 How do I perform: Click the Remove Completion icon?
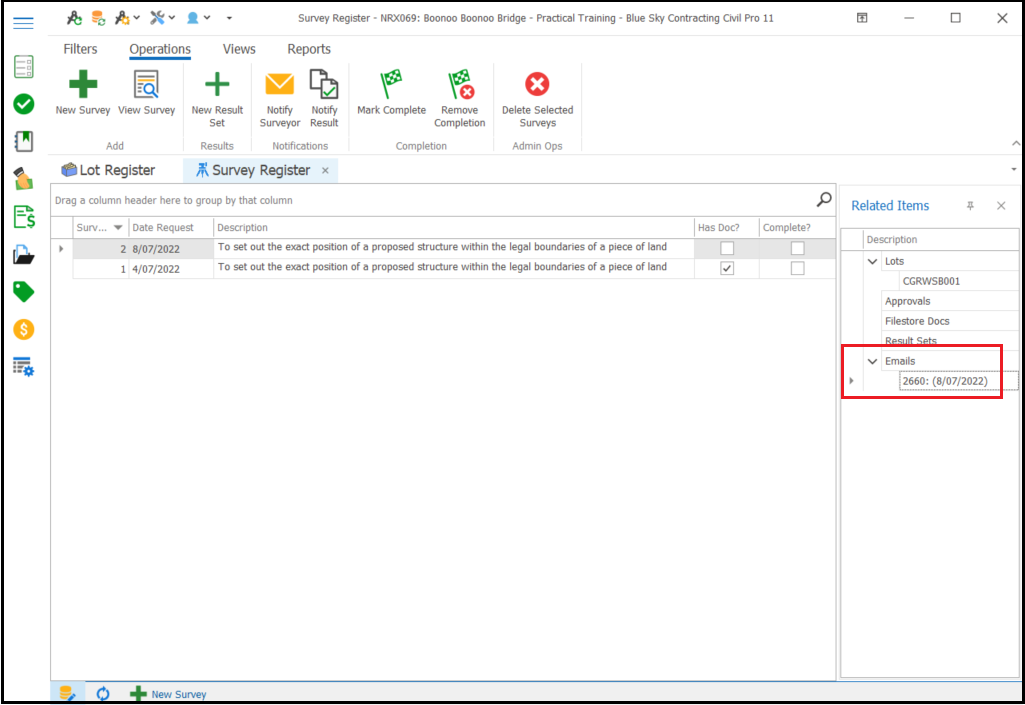tap(459, 86)
